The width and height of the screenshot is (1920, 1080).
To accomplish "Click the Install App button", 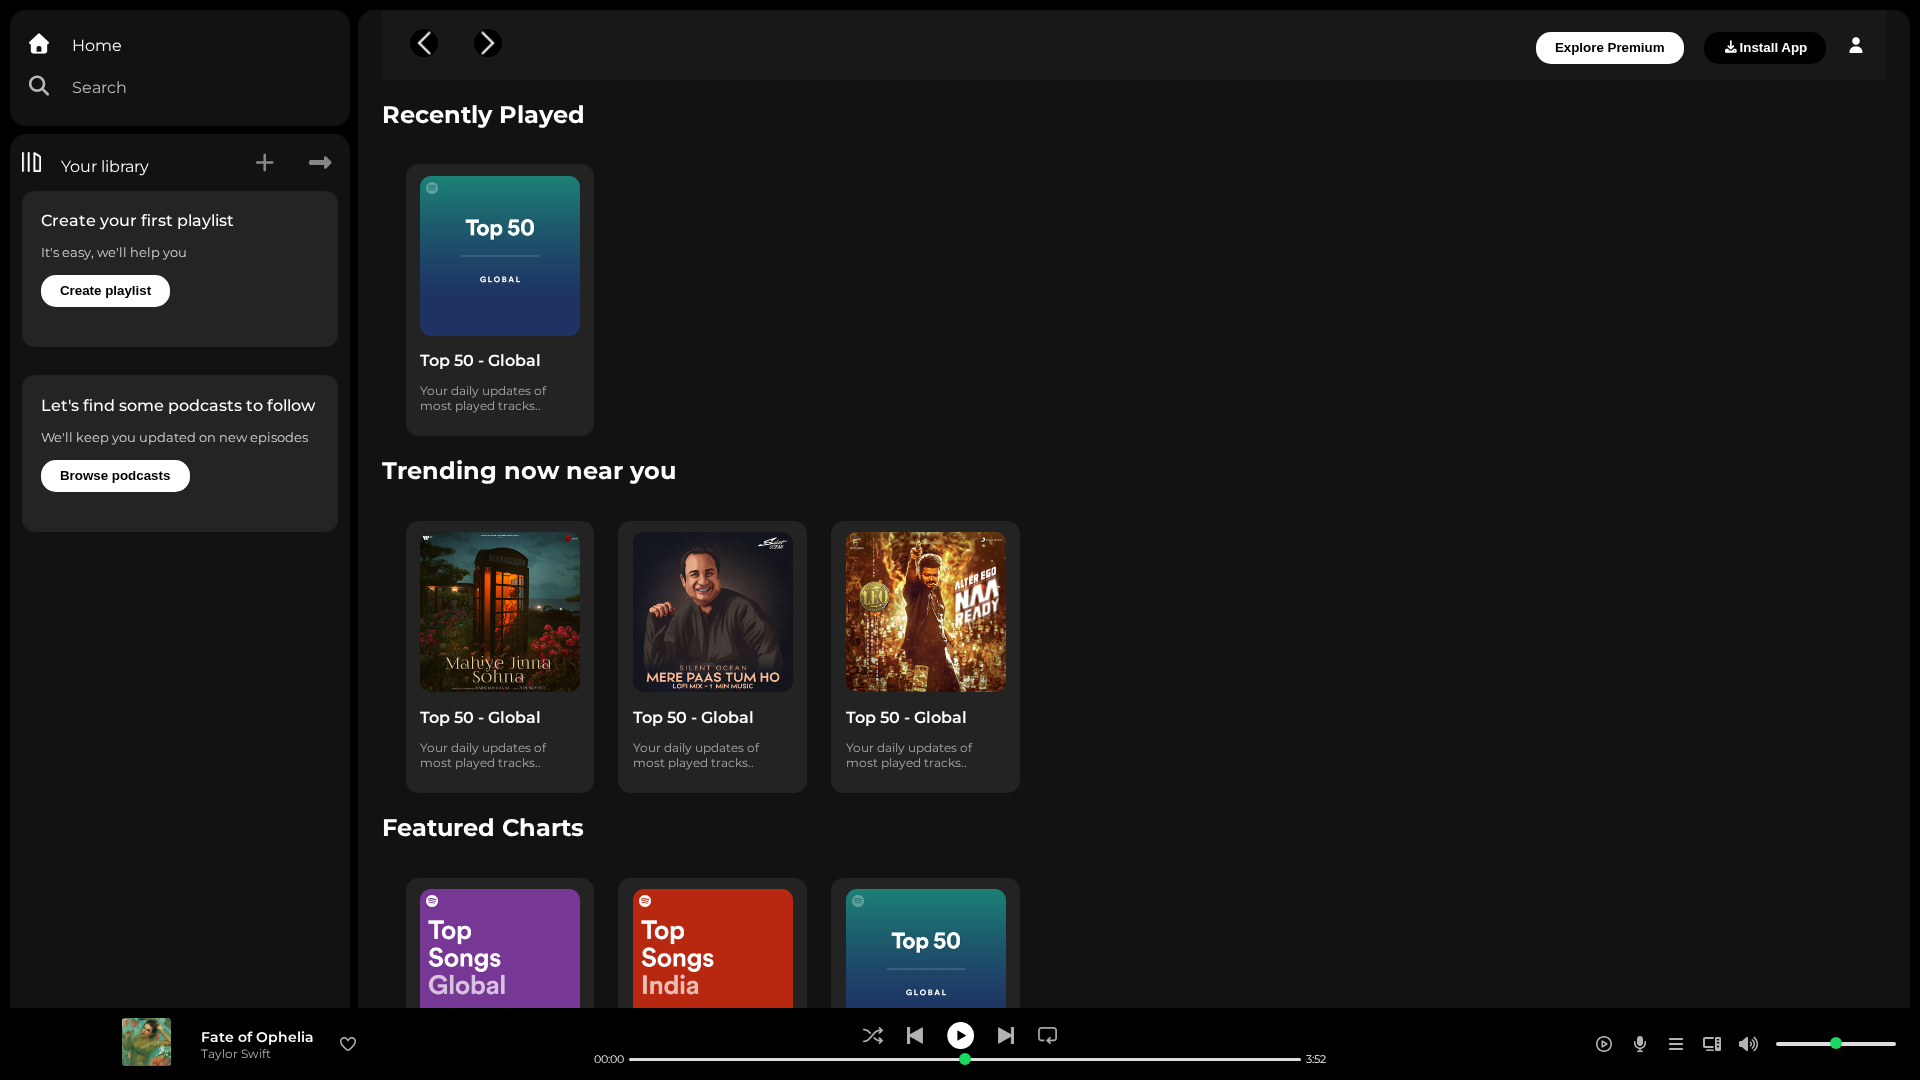I will [x=1764, y=48].
